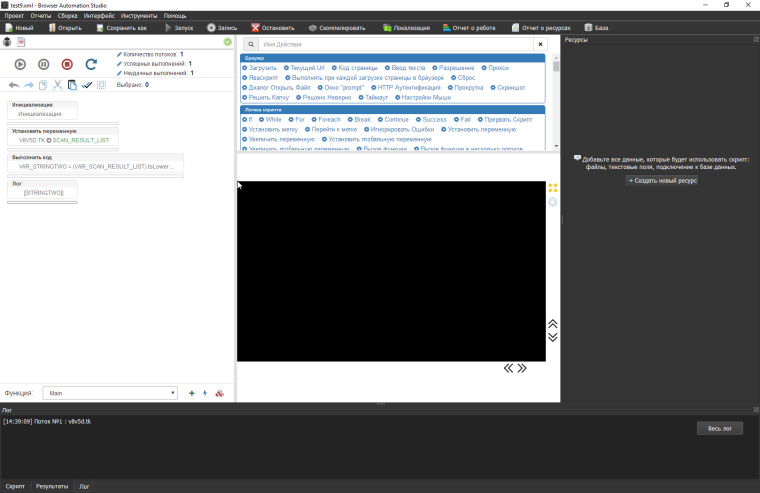Image resolution: width=760 pixels, height=493 pixels.
Task: Click double right chevrons below browser view
Action: tap(522, 368)
